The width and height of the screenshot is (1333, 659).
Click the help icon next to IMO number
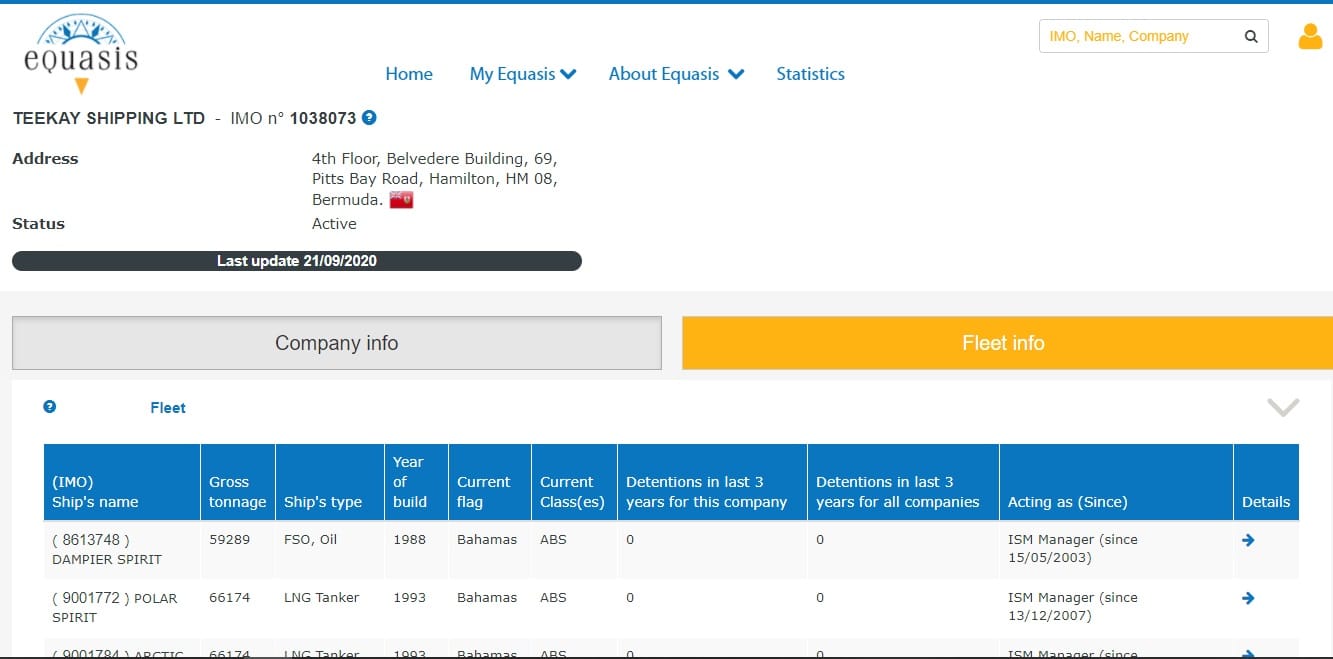369,117
